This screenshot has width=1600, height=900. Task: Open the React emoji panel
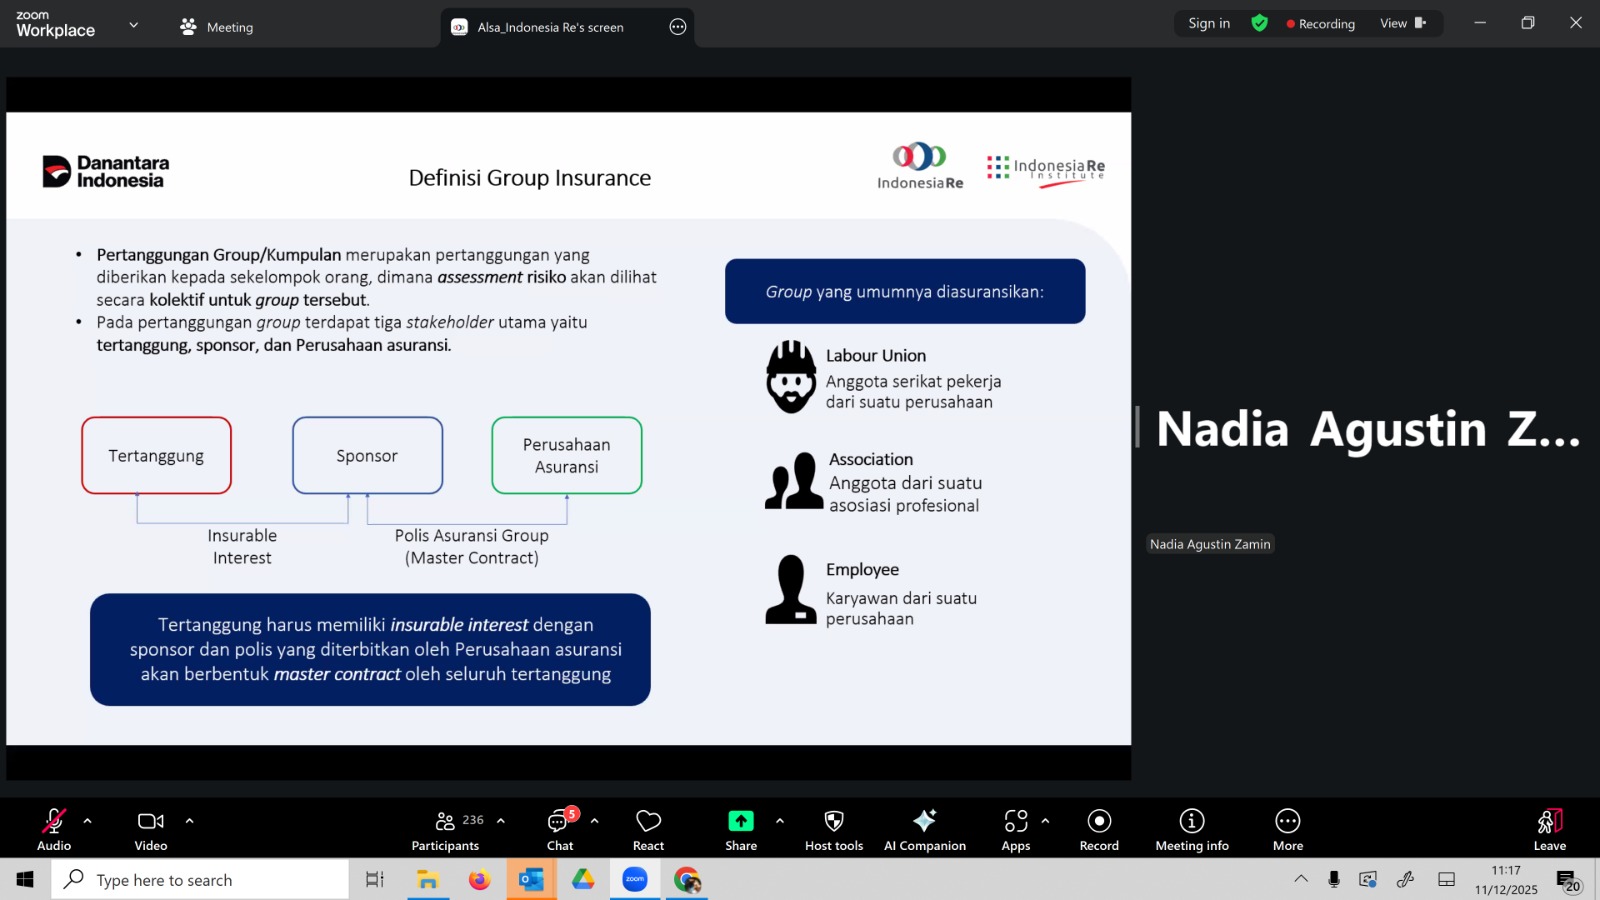[648, 829]
